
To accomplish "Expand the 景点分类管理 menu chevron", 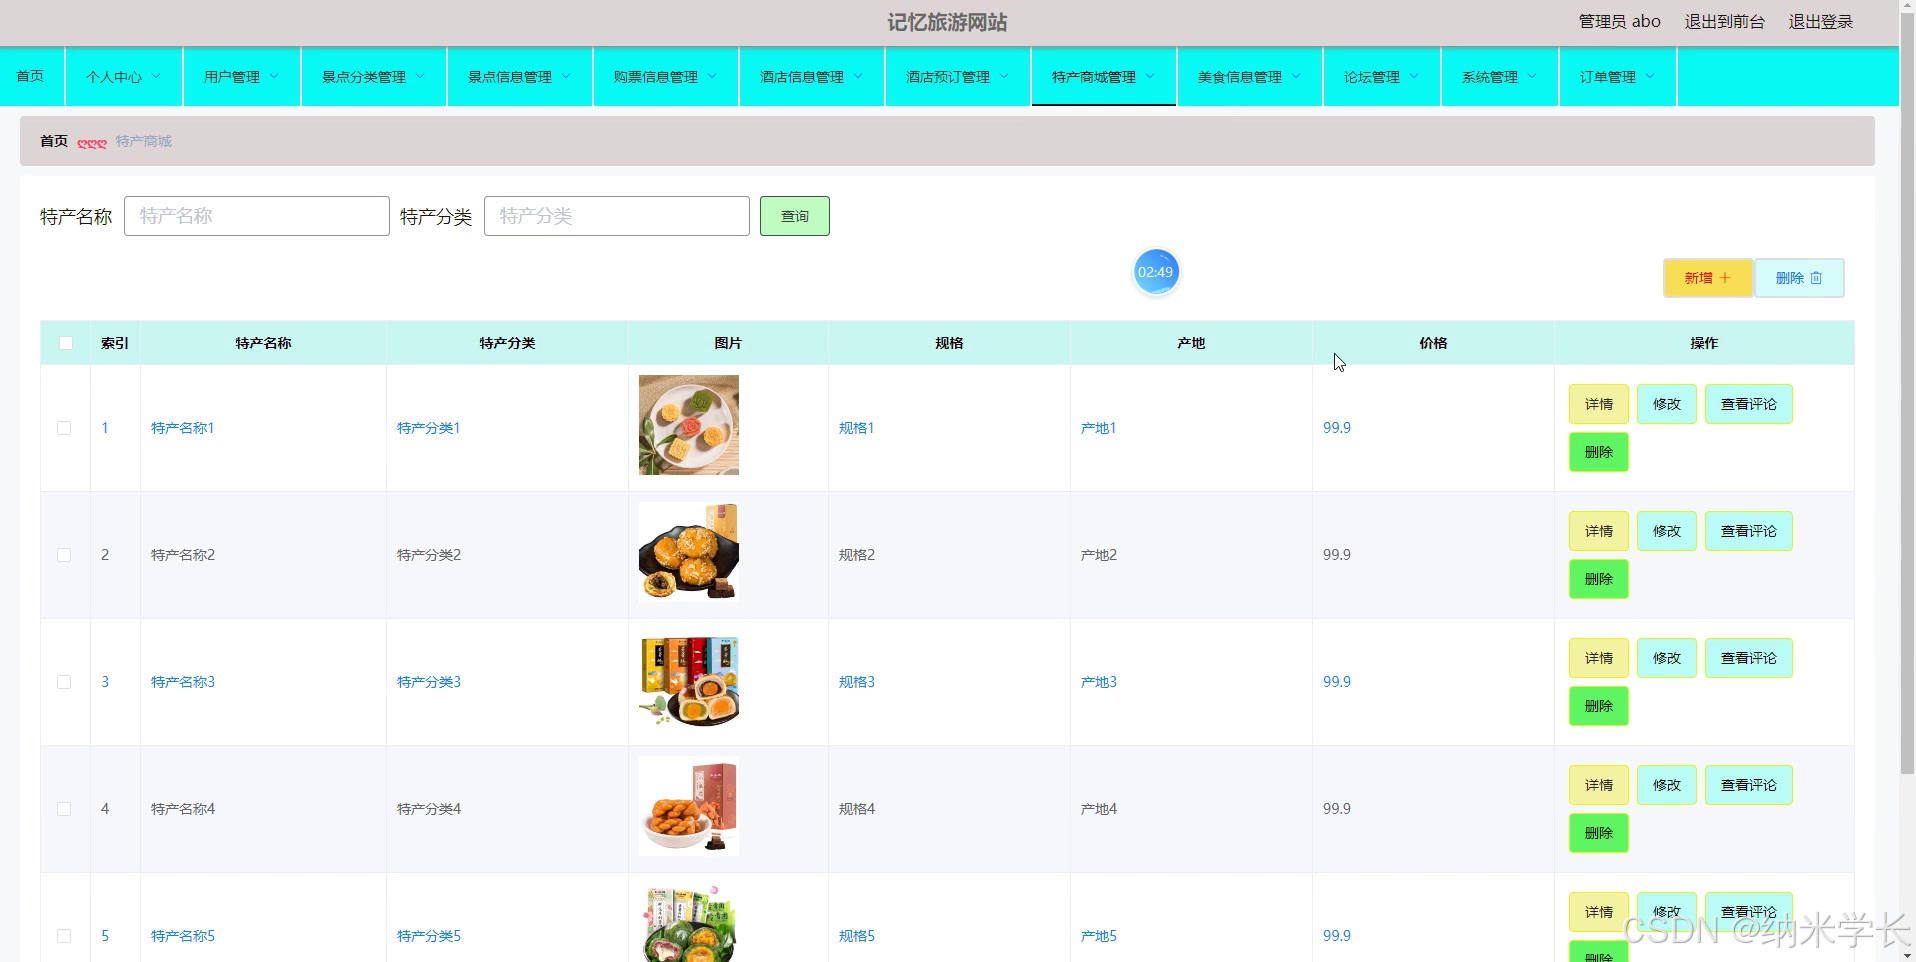I will 420,76.
